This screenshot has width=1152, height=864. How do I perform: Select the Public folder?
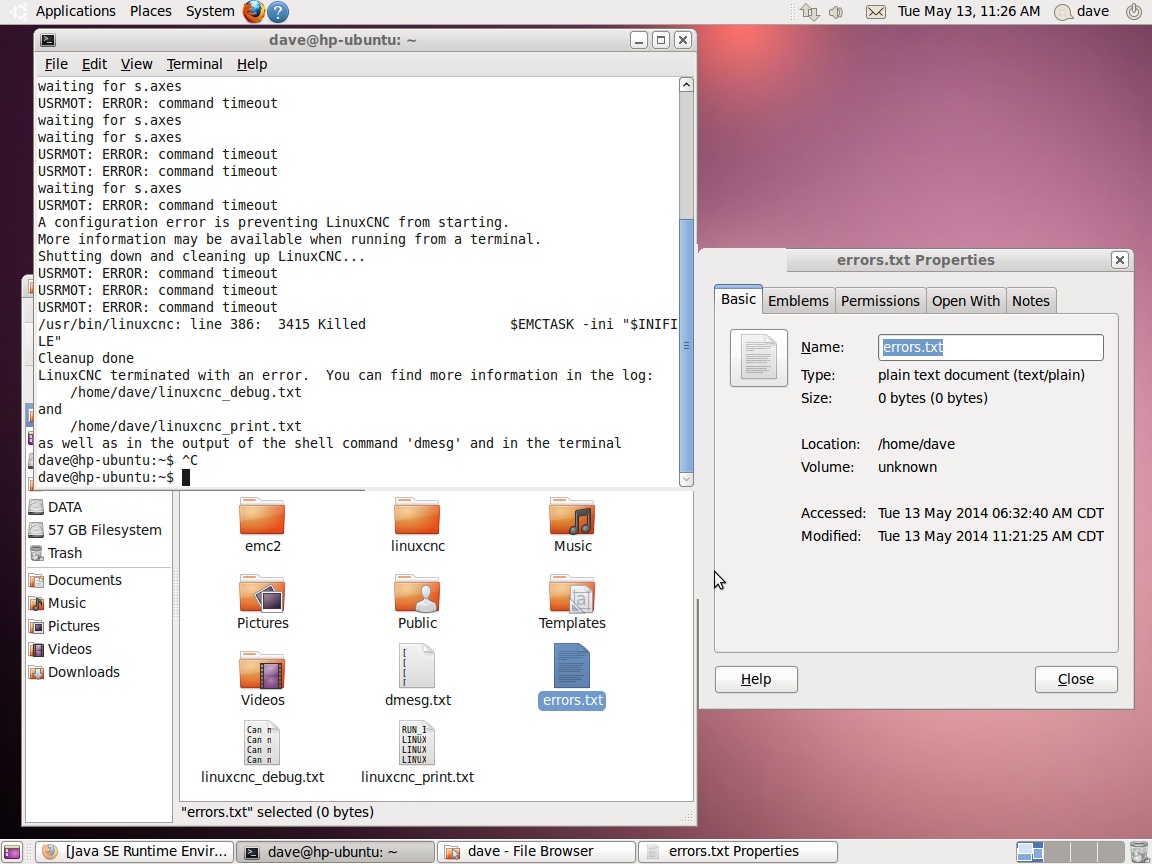[x=417, y=602]
